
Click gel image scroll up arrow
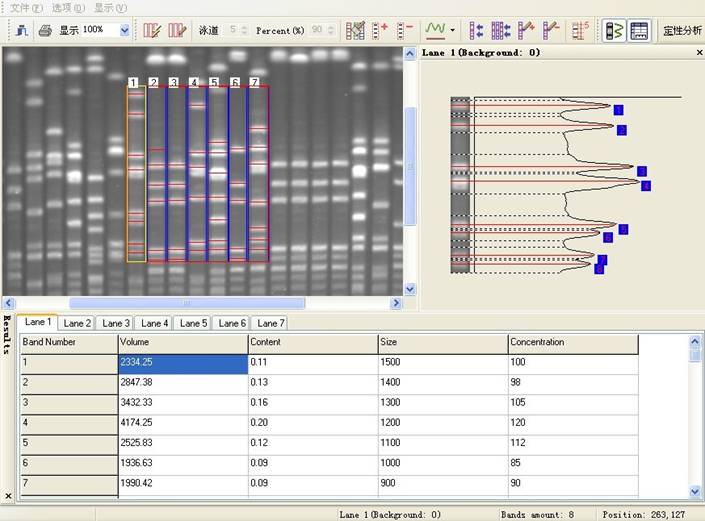click(410, 53)
